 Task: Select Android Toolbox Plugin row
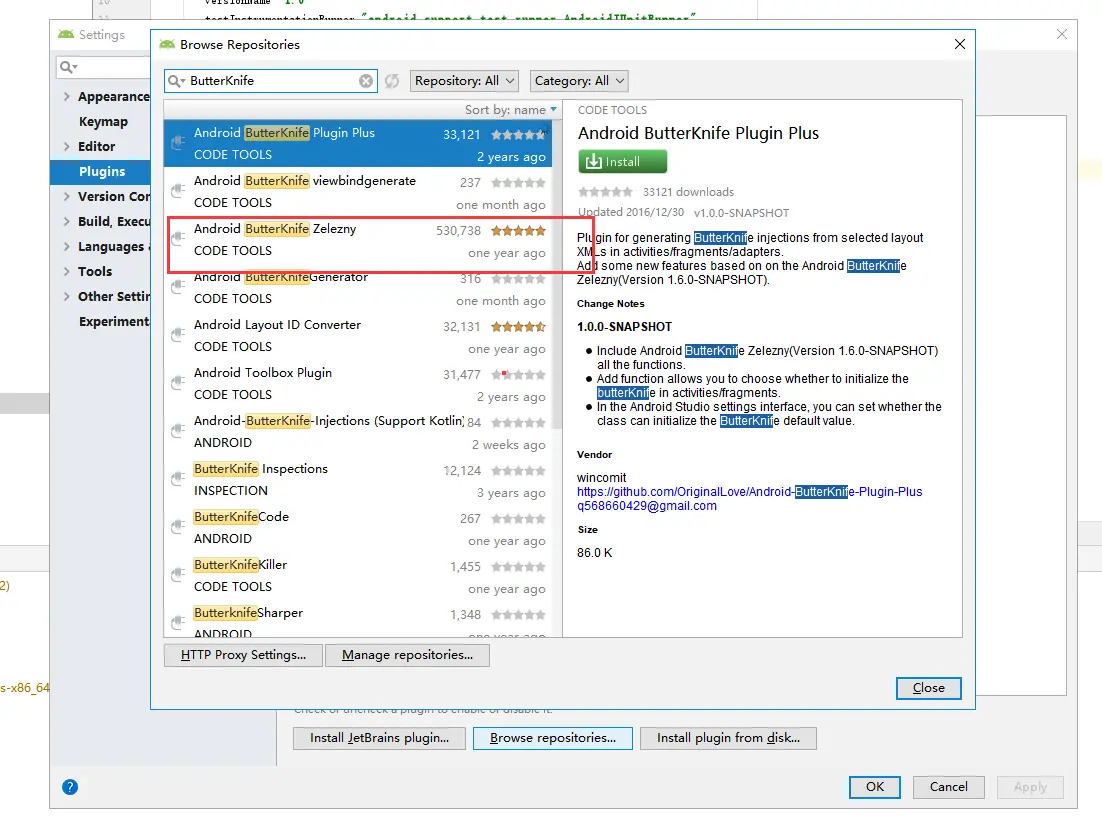pyautogui.click(x=358, y=384)
